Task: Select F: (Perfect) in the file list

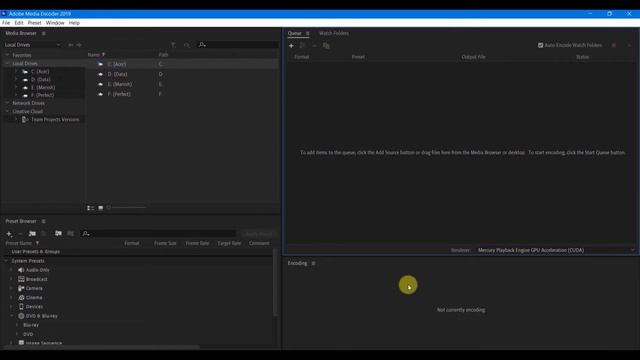Action: coord(119,94)
